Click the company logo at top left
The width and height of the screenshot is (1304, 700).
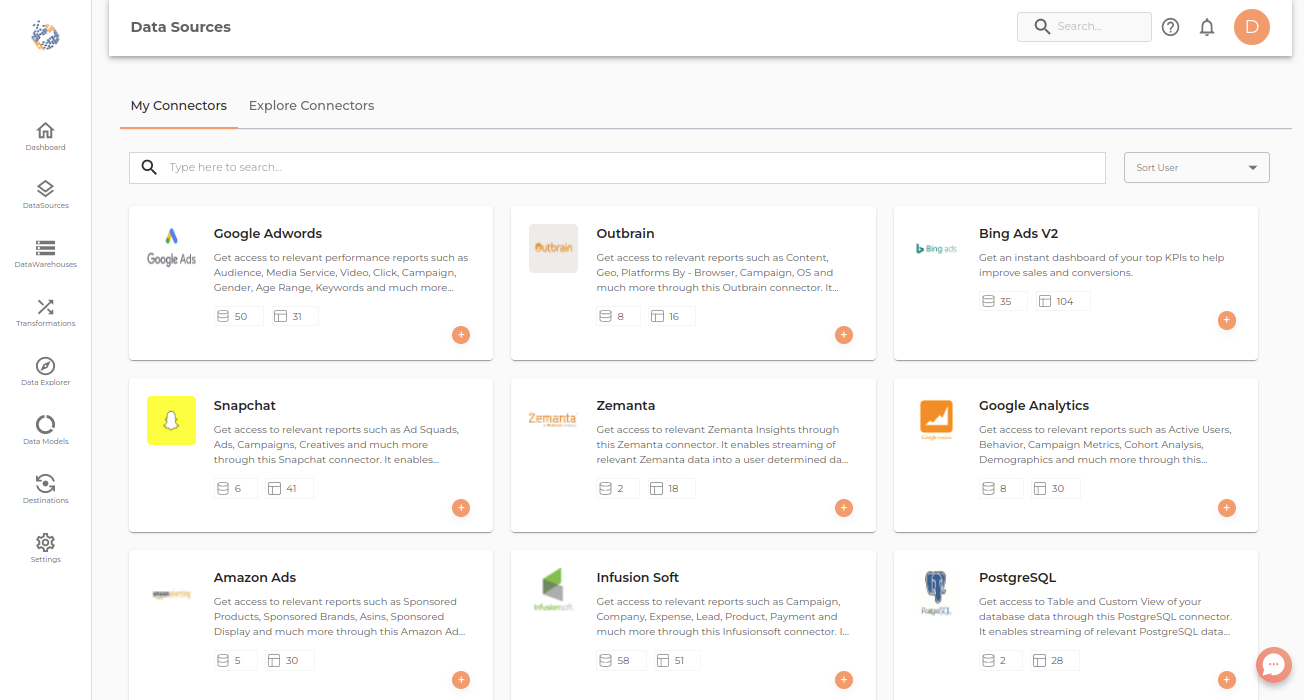click(45, 35)
